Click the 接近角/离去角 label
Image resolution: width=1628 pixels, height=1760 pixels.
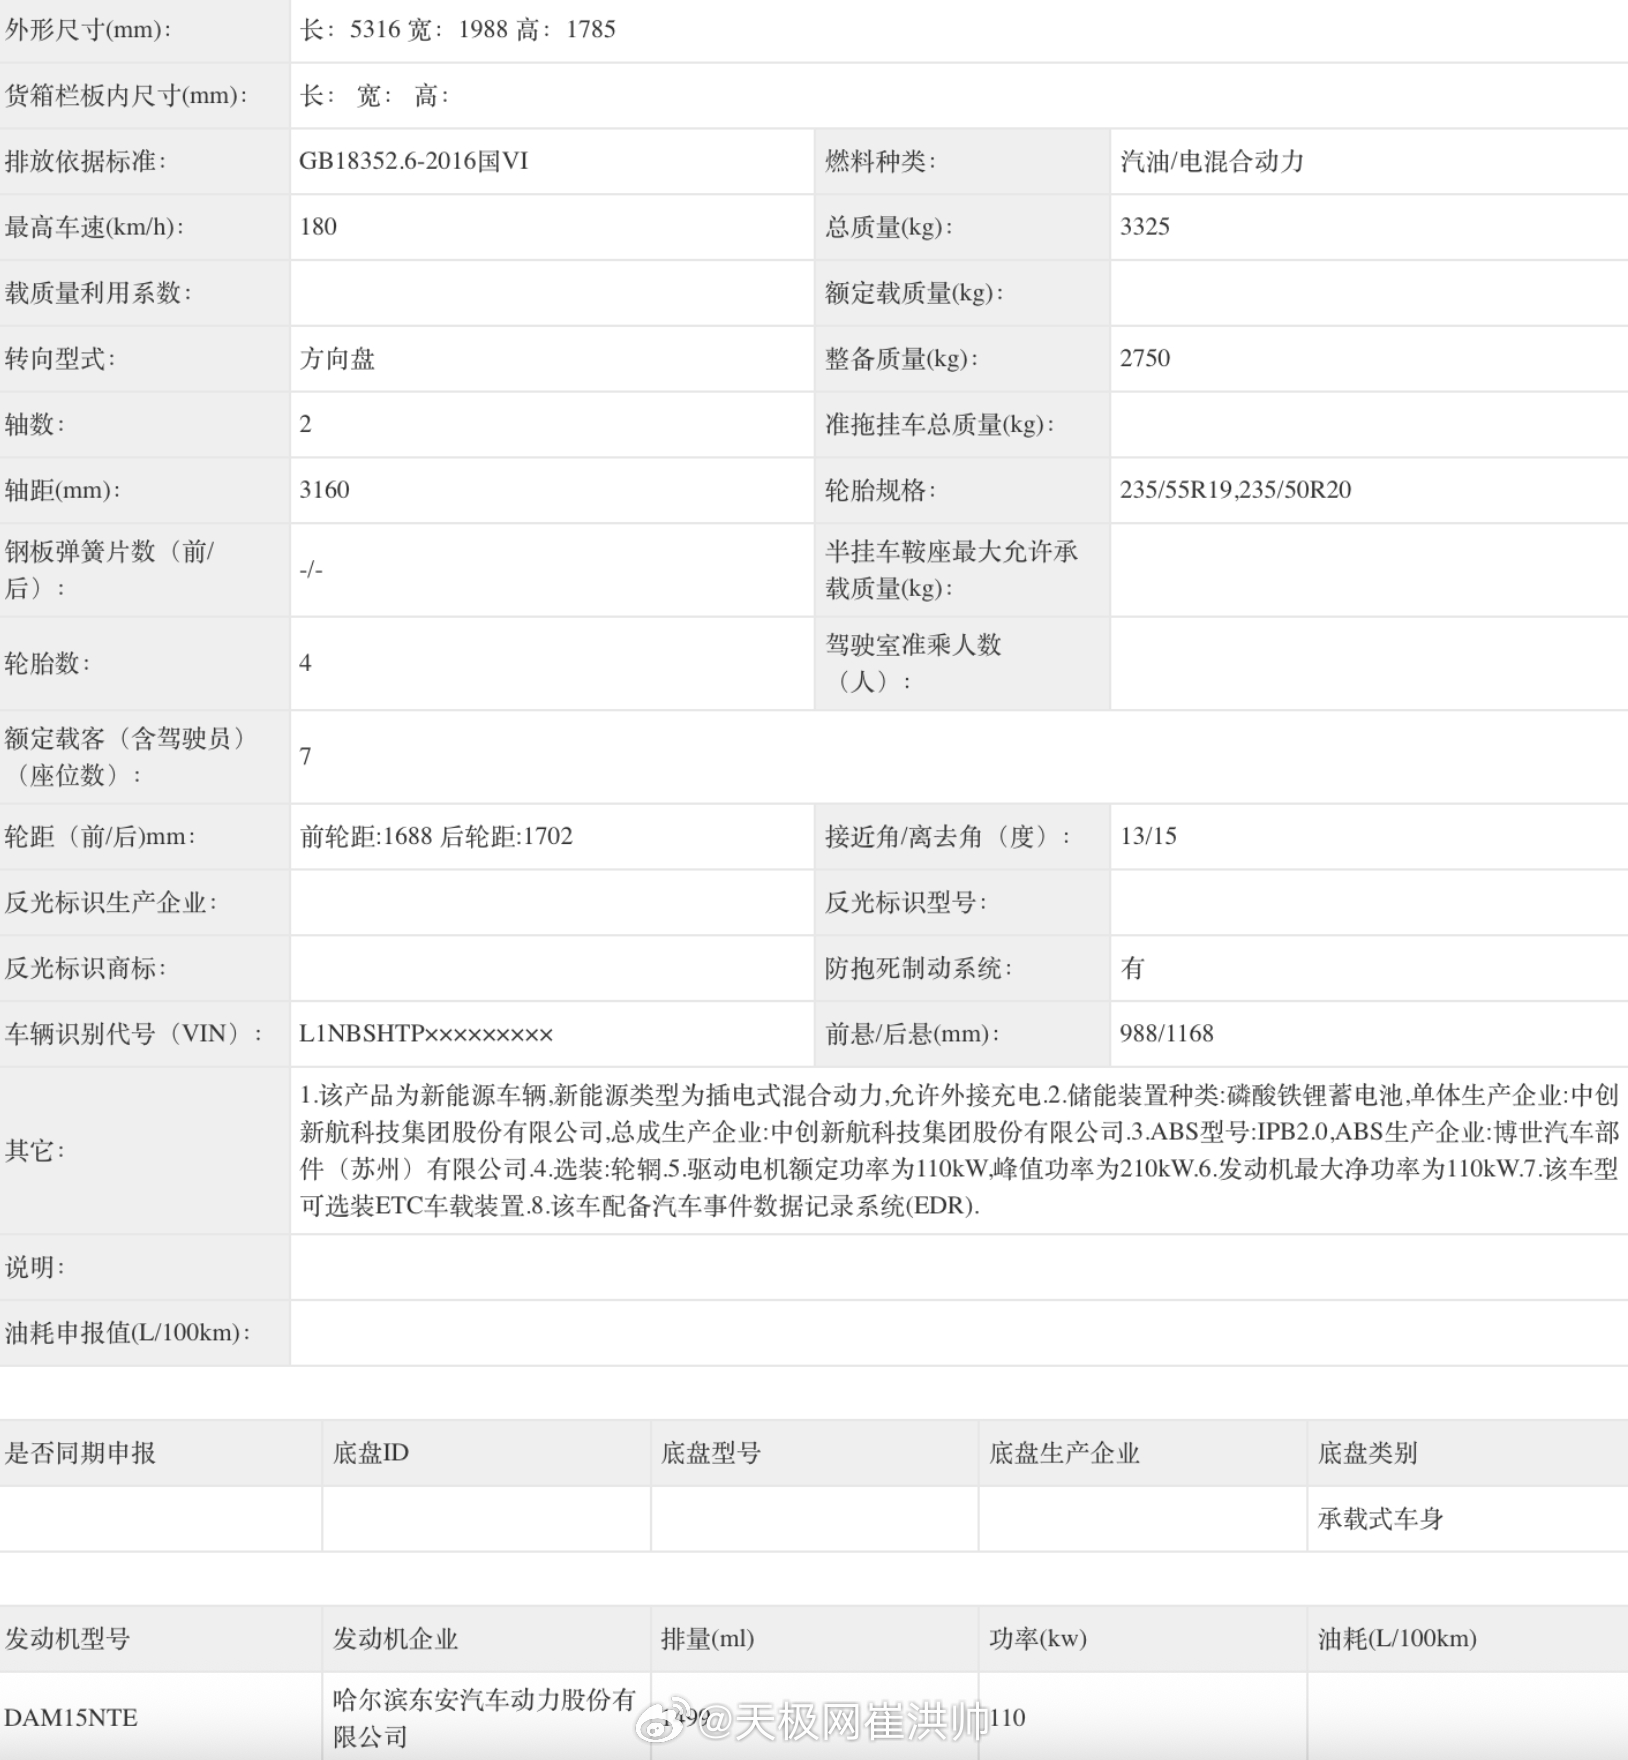point(947,837)
